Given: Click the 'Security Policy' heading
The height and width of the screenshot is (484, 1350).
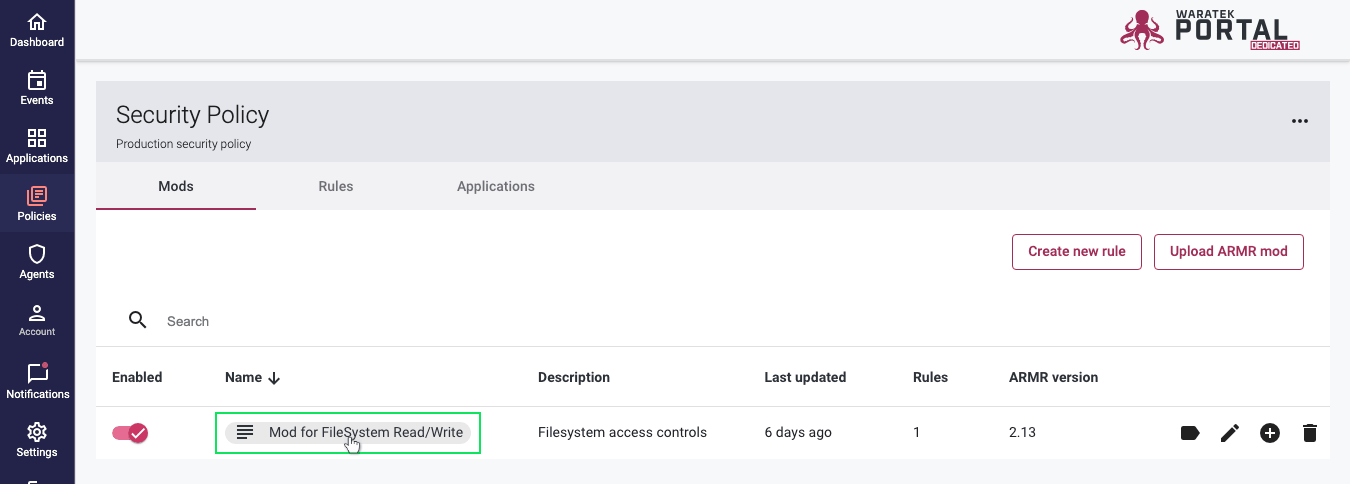Looking at the screenshot, I should 192,114.
